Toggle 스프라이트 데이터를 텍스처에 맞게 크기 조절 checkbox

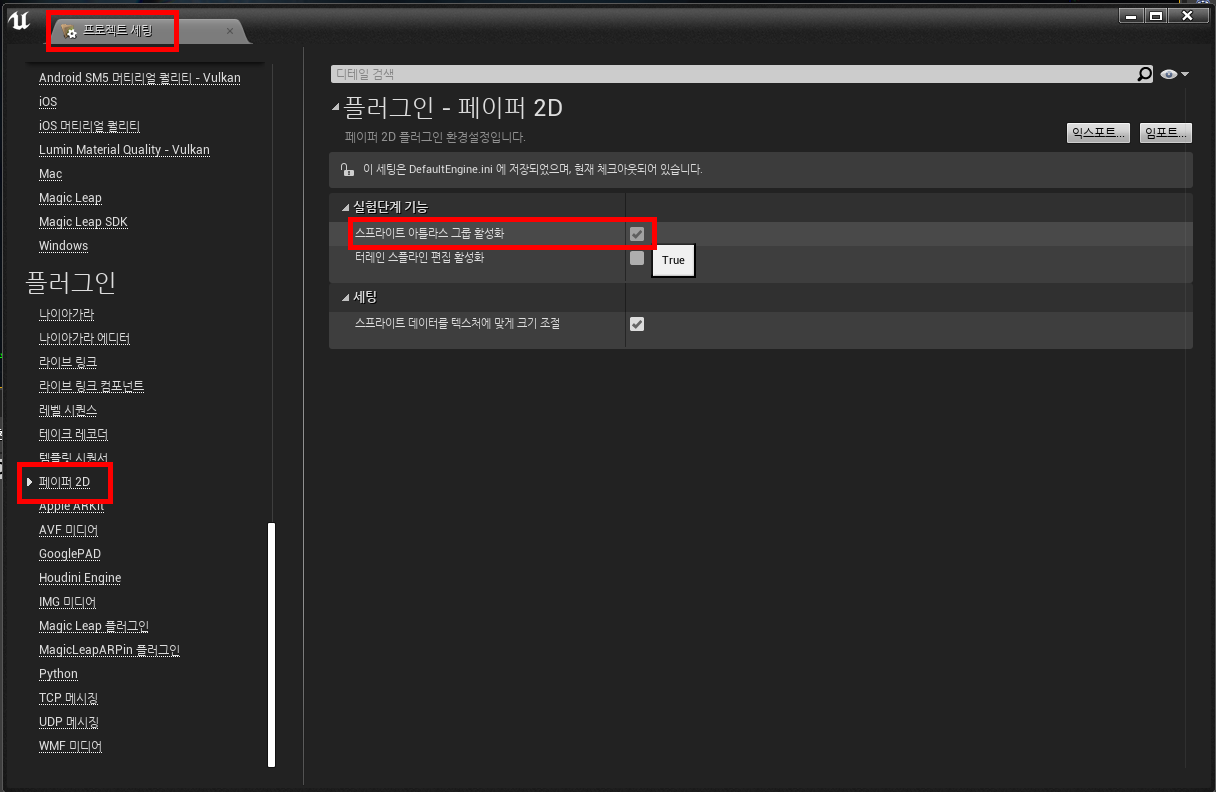pyautogui.click(x=637, y=324)
